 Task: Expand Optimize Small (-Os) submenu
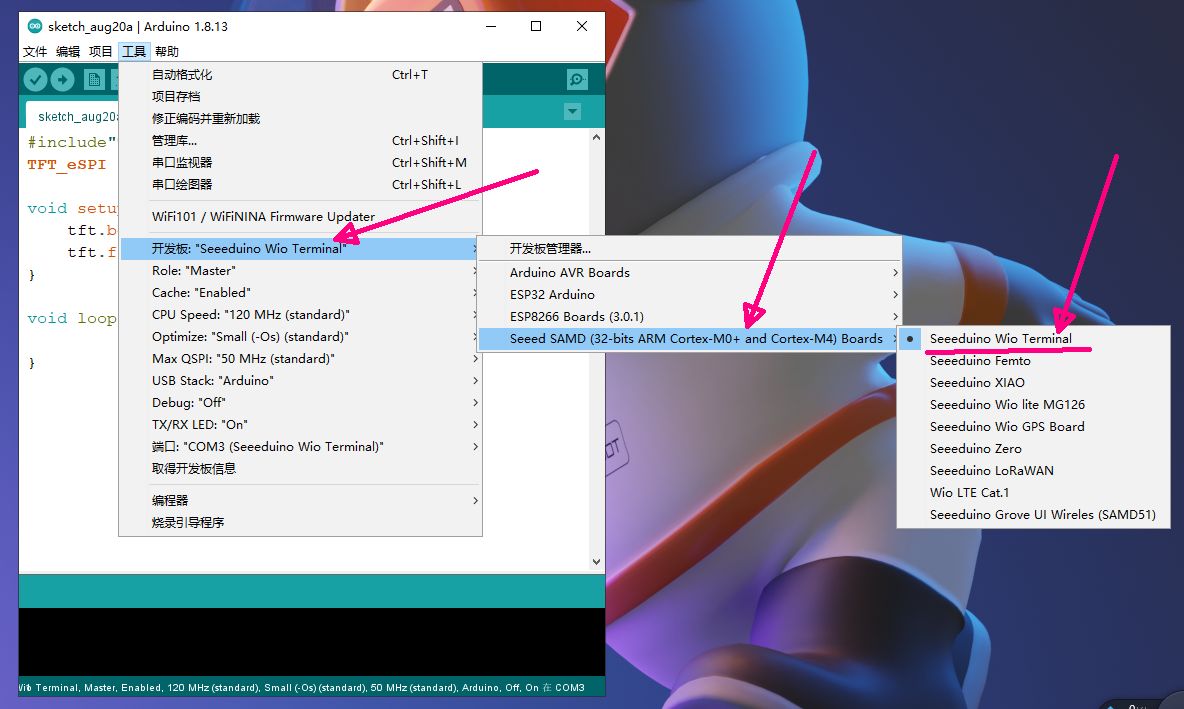(x=301, y=336)
